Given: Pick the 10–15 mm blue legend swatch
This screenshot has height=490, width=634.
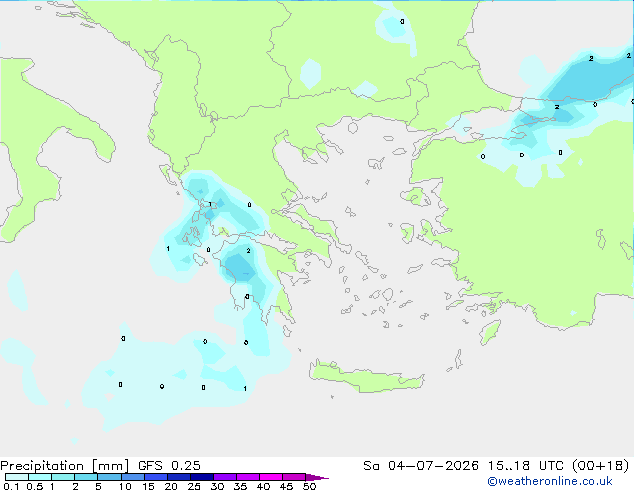Looking at the screenshot, I should (133, 477).
